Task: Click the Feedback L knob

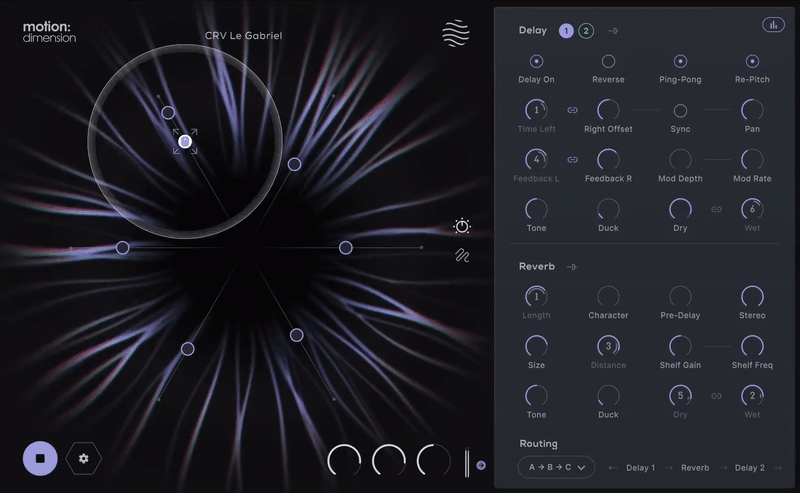Action: (536, 160)
